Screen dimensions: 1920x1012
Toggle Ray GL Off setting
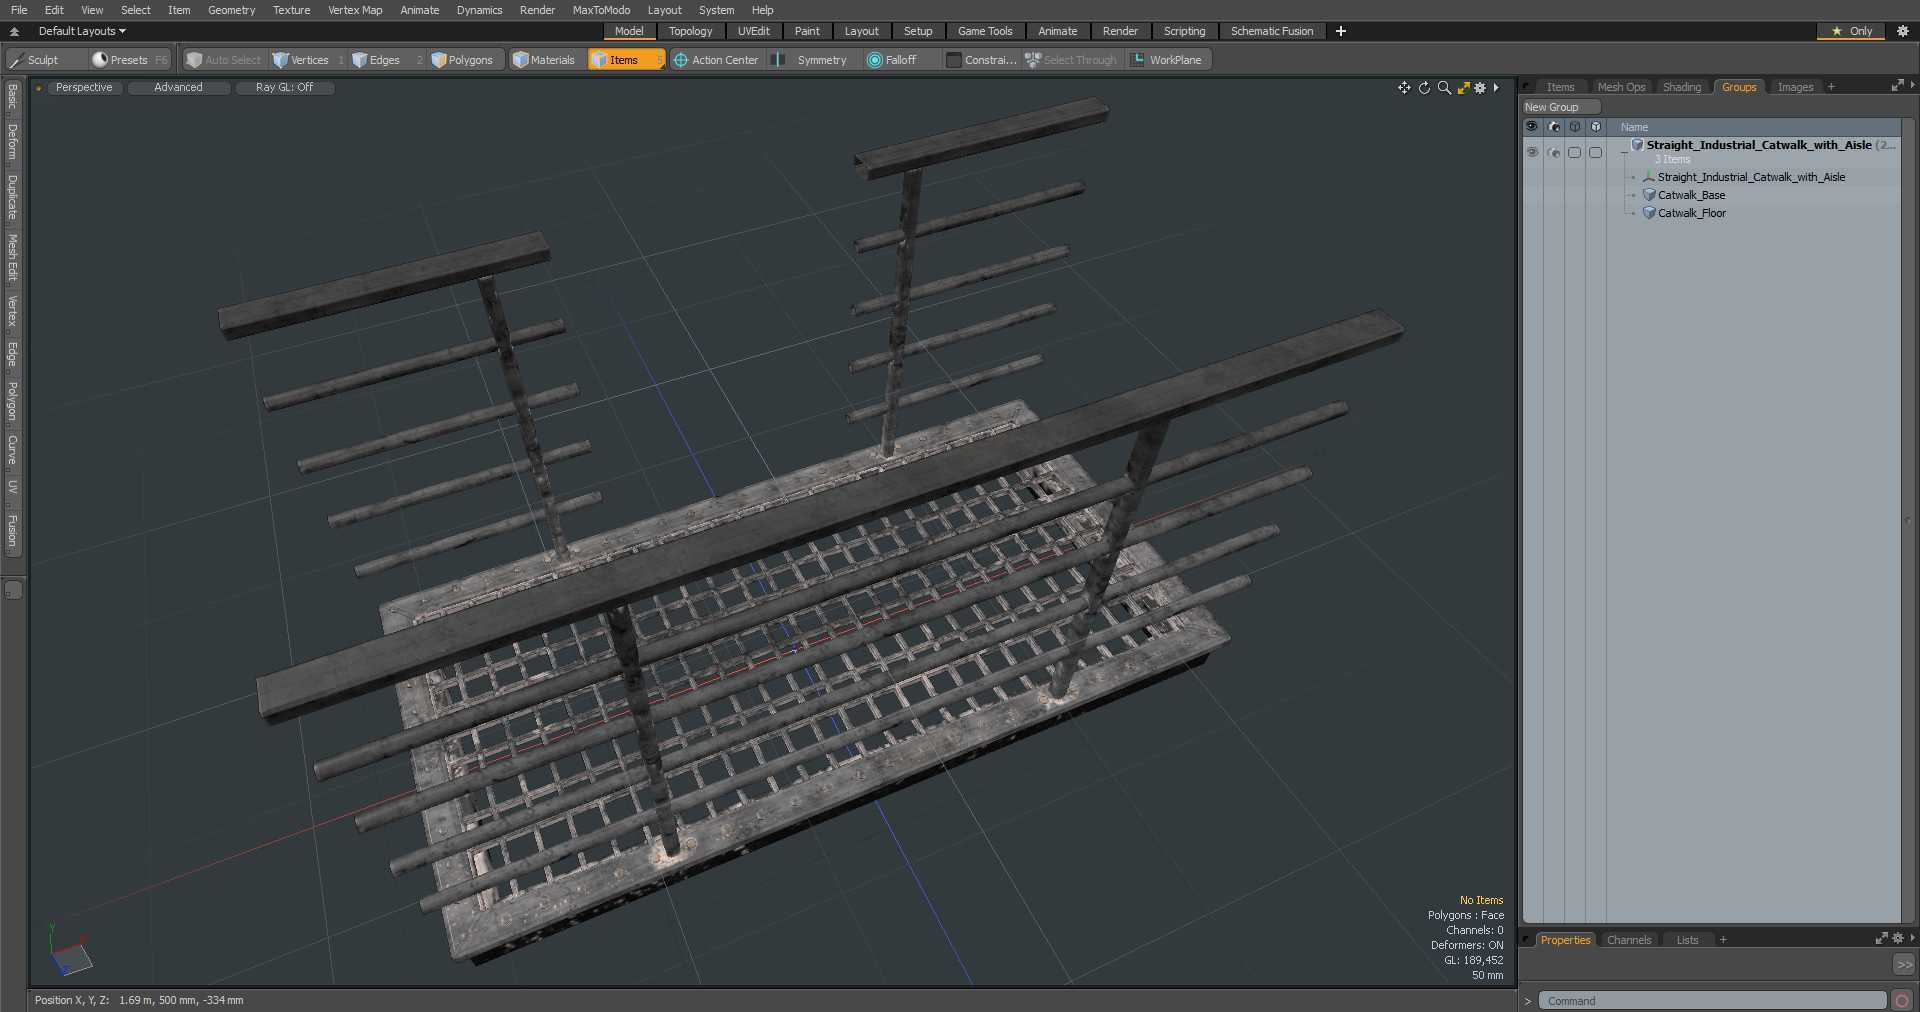tap(284, 88)
